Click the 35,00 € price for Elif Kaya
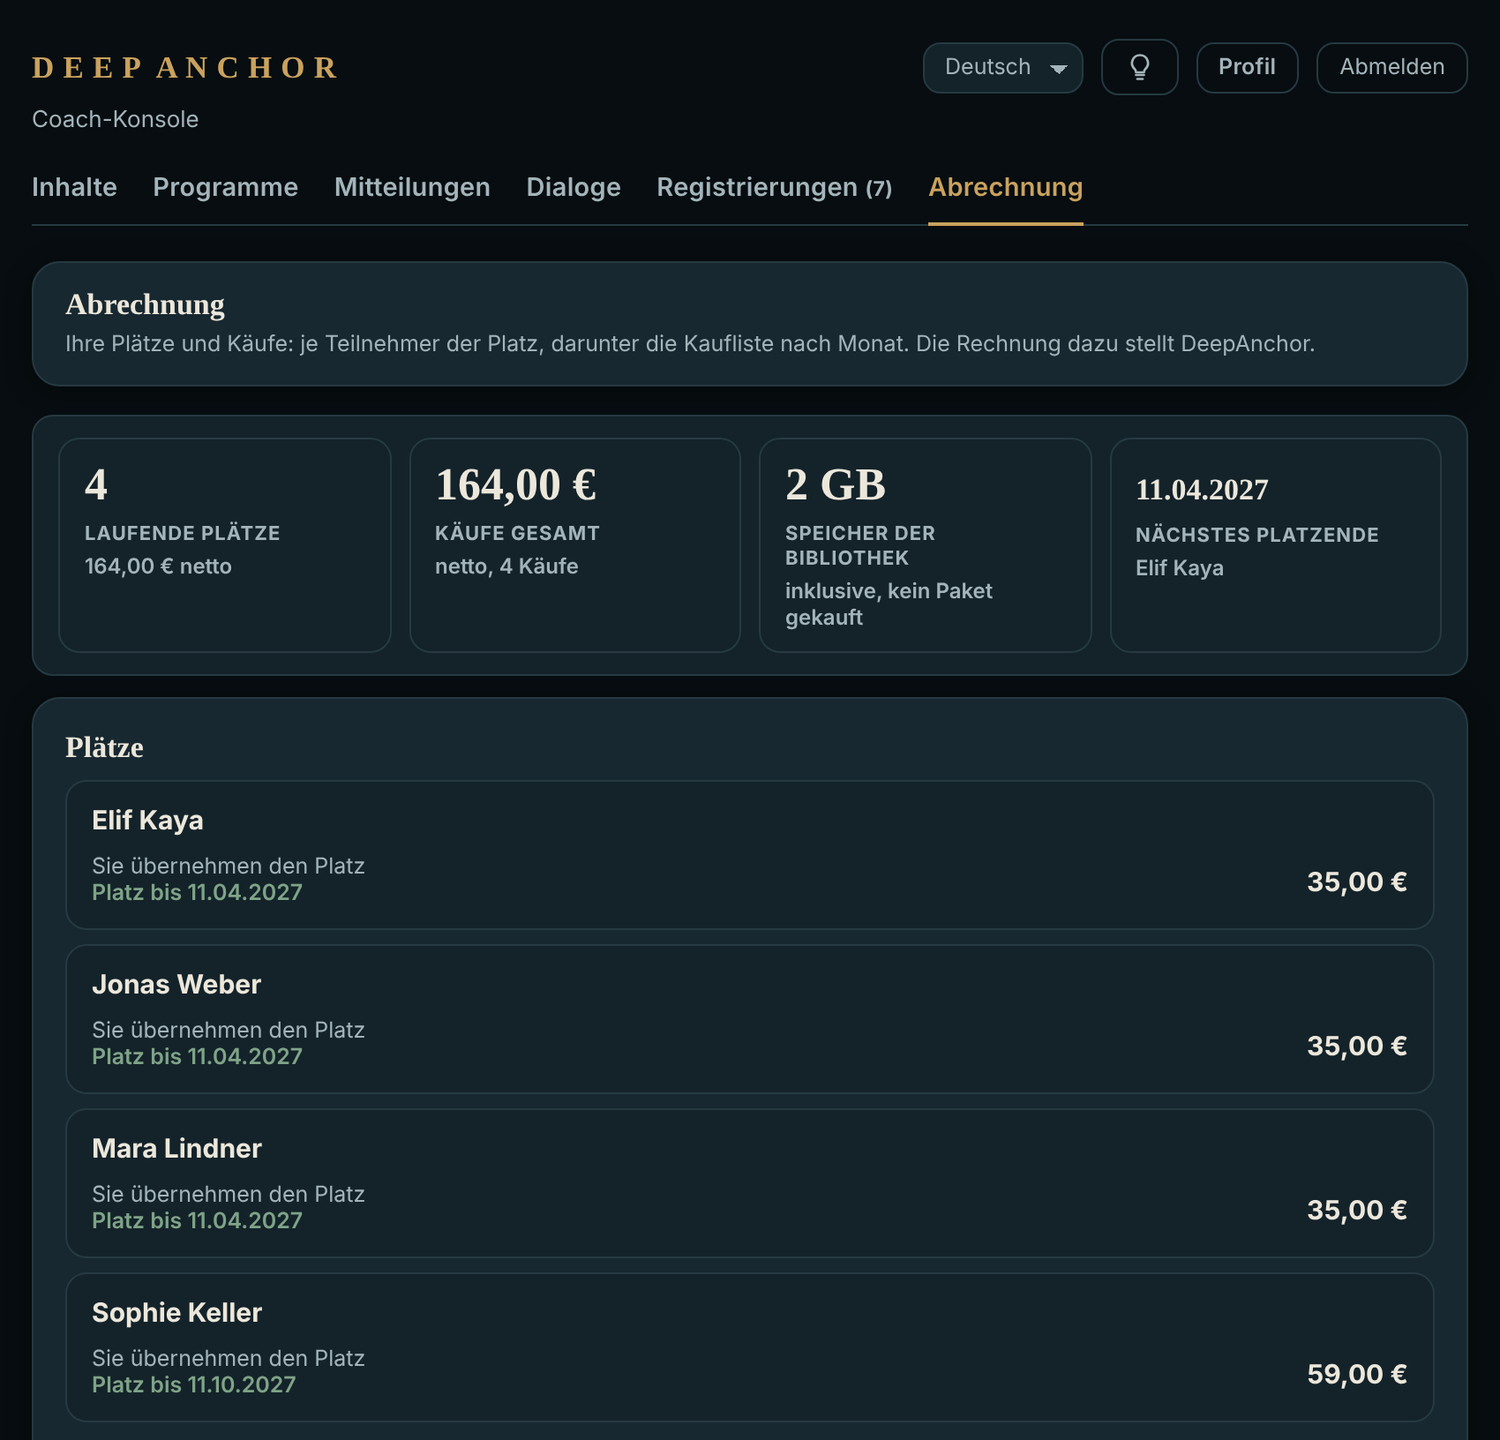This screenshot has height=1440, width=1500. pos(1356,882)
